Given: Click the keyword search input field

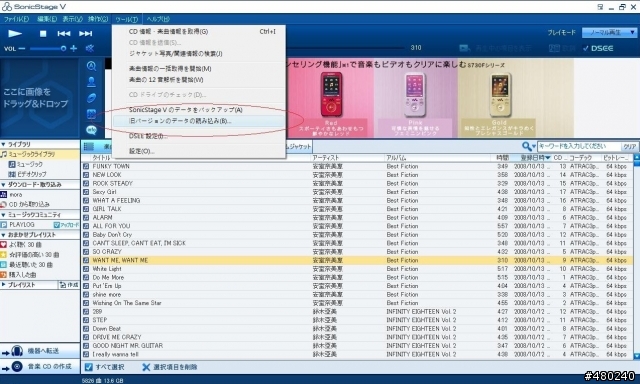Looking at the screenshot, I should click(x=578, y=146).
